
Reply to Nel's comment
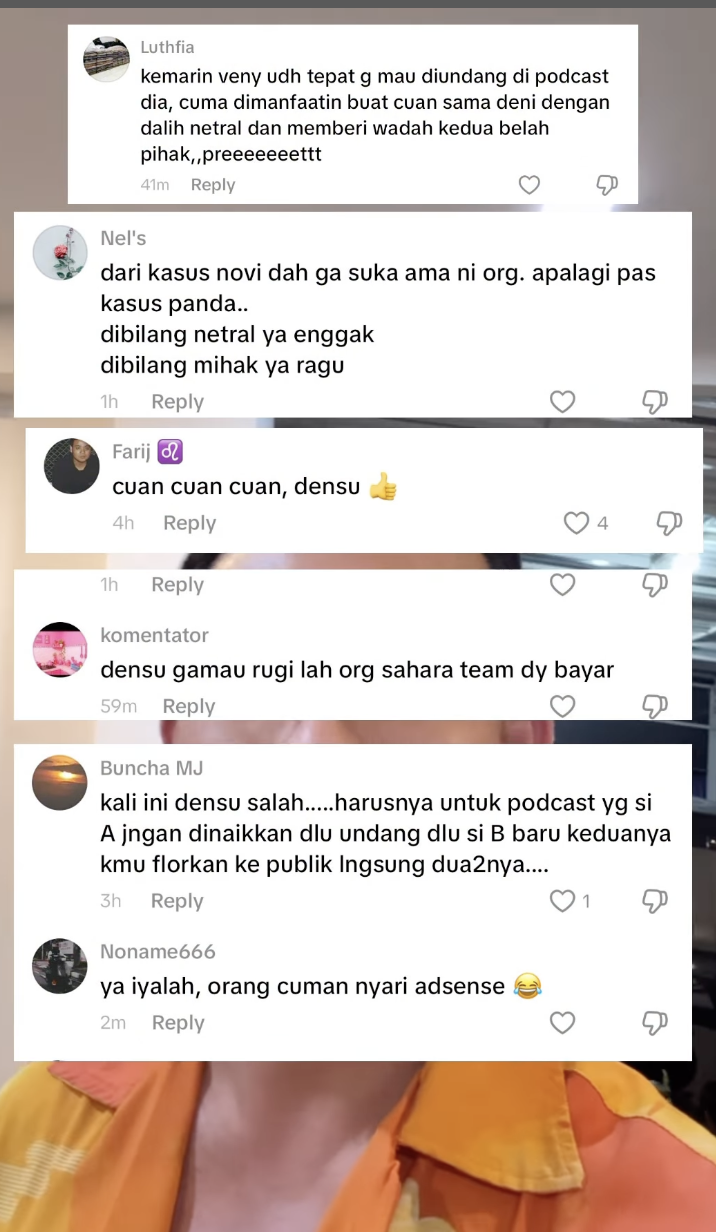177,402
